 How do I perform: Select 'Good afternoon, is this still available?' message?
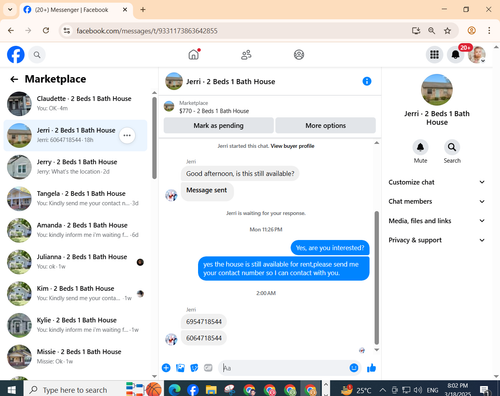240,174
